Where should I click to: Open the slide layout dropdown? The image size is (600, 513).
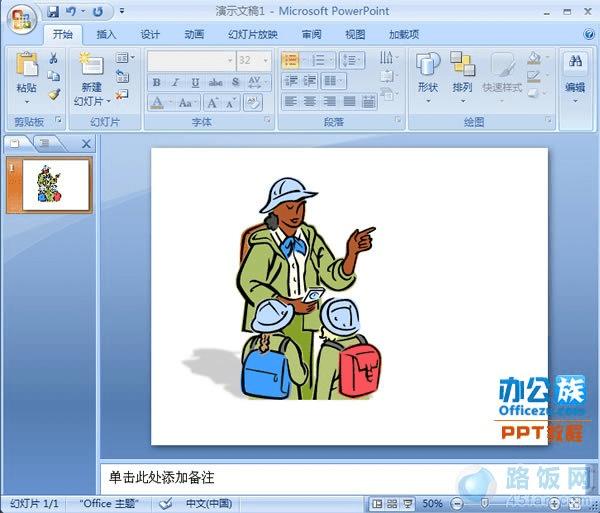coord(125,58)
